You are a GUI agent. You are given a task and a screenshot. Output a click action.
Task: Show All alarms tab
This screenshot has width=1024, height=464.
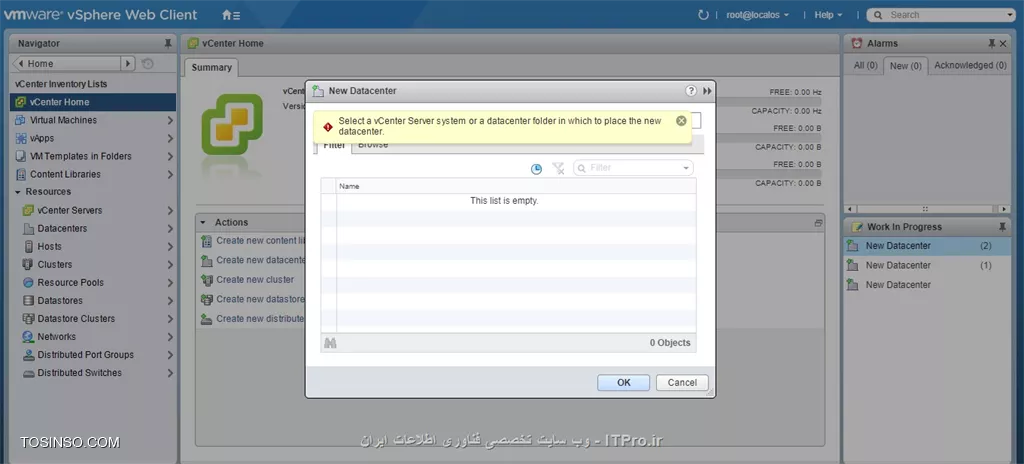coord(865,65)
